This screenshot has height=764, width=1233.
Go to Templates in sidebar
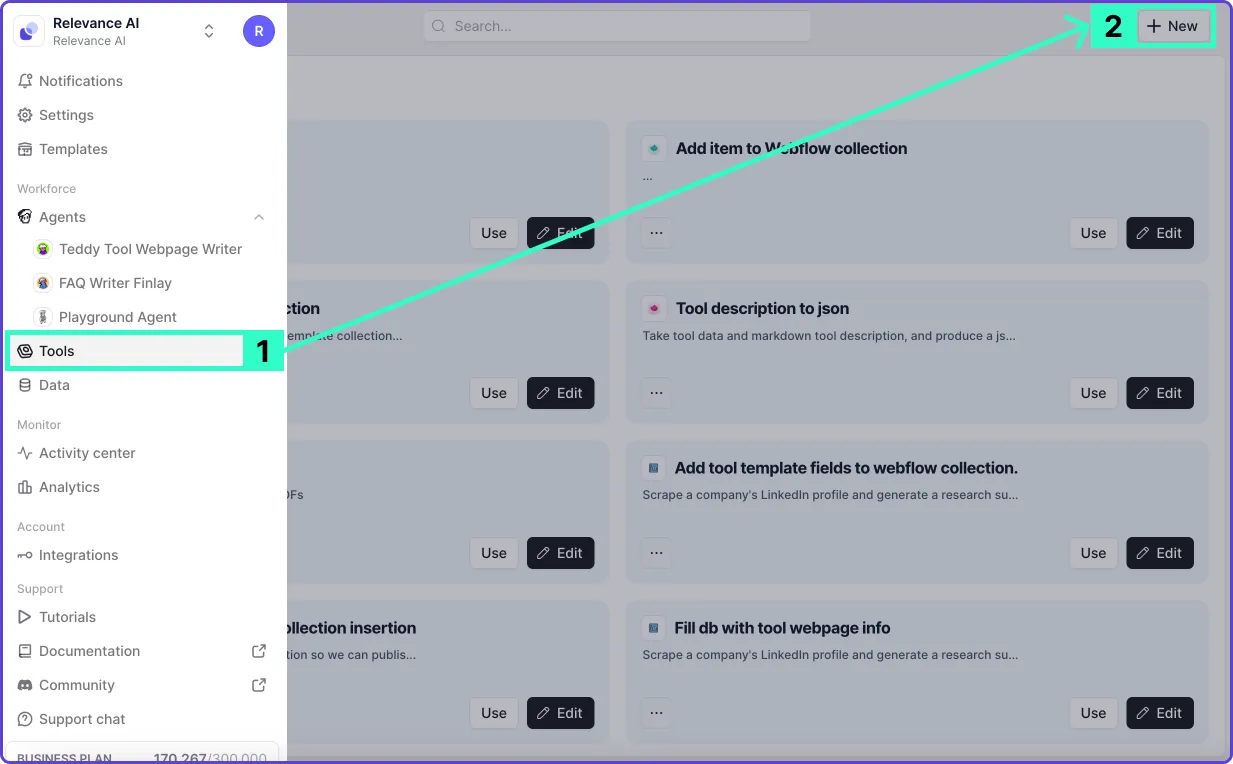click(x=73, y=149)
